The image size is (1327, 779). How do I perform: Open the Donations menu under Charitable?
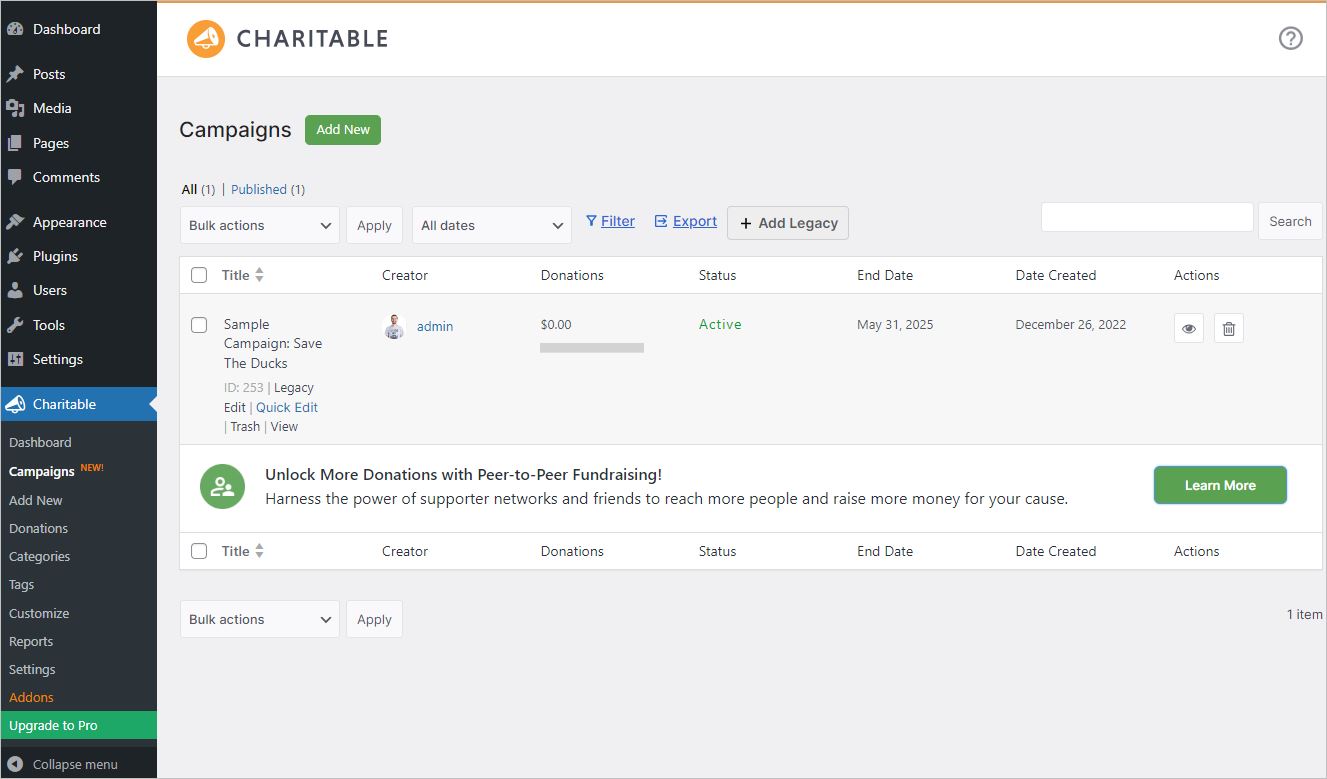pos(38,528)
